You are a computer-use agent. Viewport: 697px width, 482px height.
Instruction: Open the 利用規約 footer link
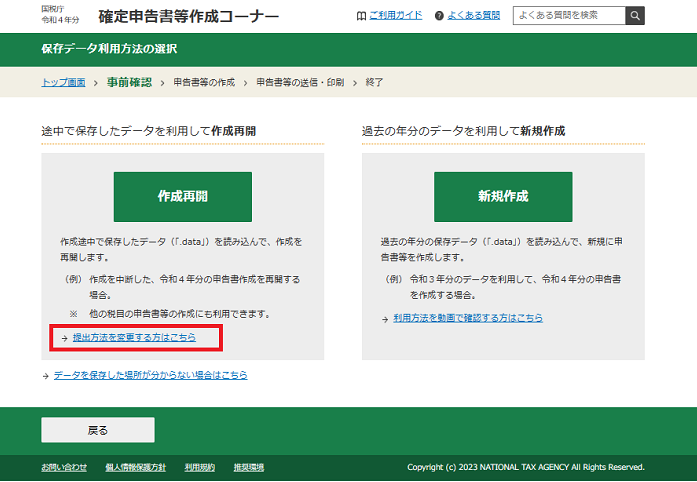tap(199, 467)
